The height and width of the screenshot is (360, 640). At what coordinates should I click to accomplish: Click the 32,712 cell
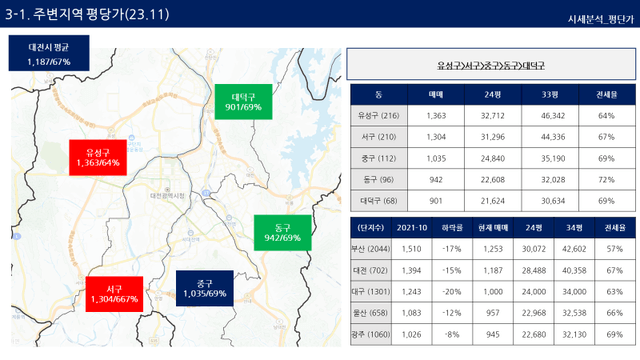pyautogui.click(x=493, y=116)
